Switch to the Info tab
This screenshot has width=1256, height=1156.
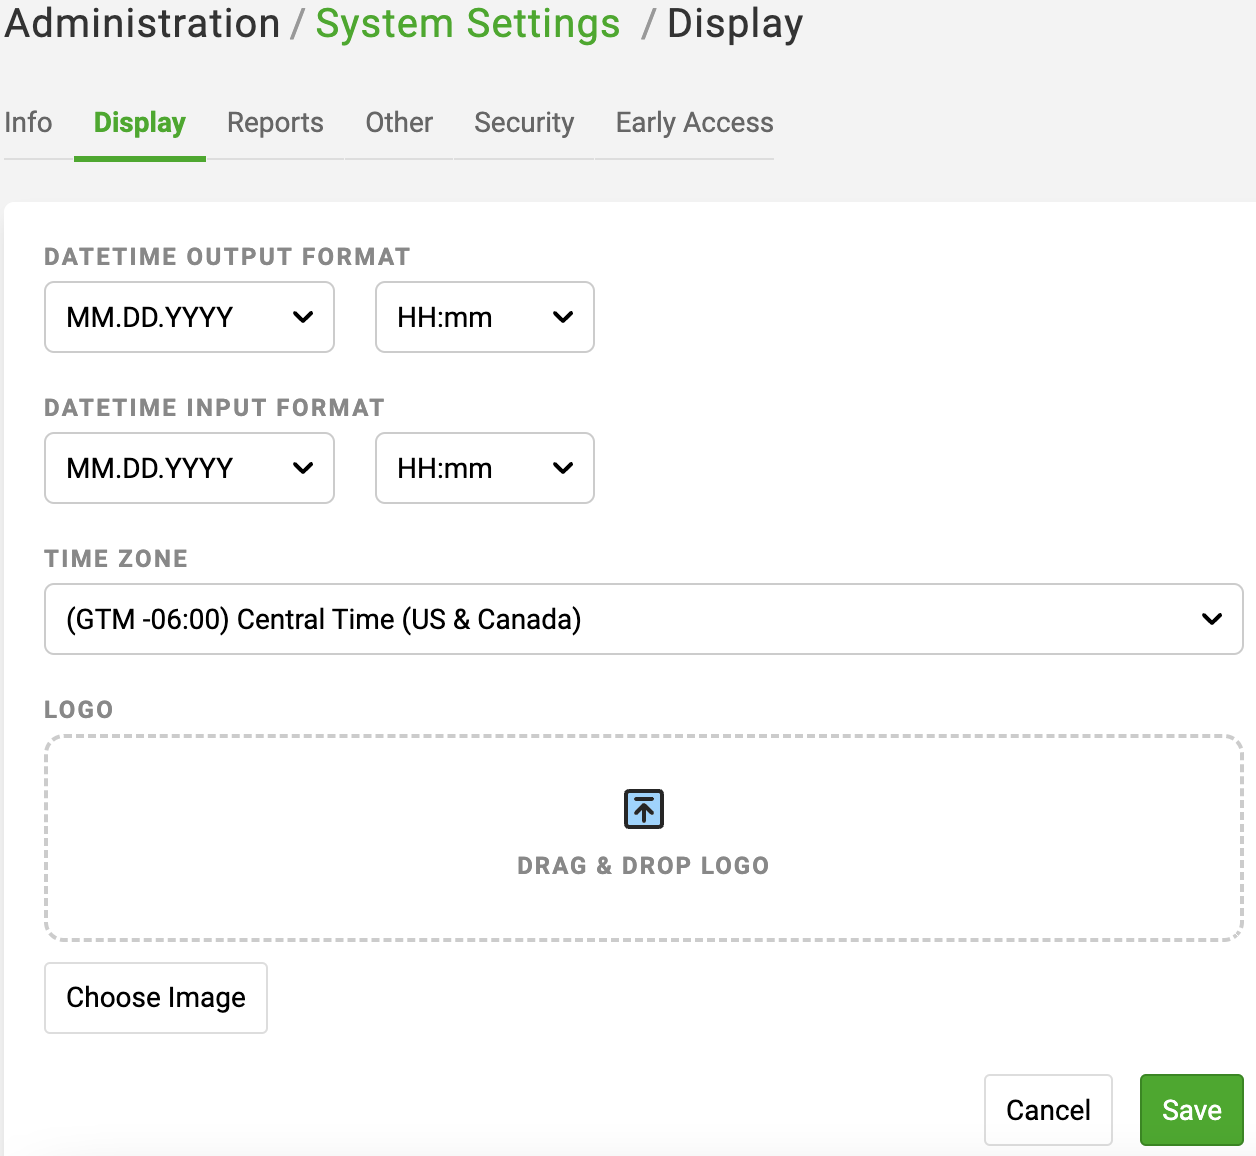pos(28,123)
